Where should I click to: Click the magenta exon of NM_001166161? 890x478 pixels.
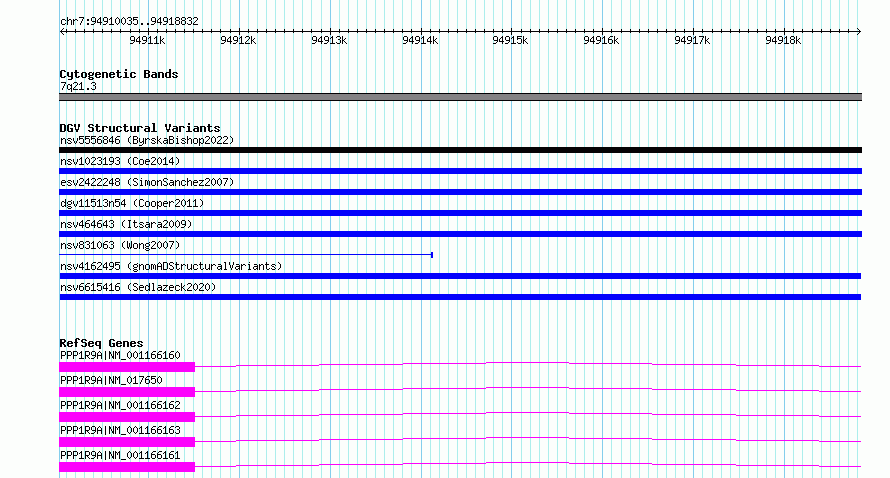tap(127, 467)
